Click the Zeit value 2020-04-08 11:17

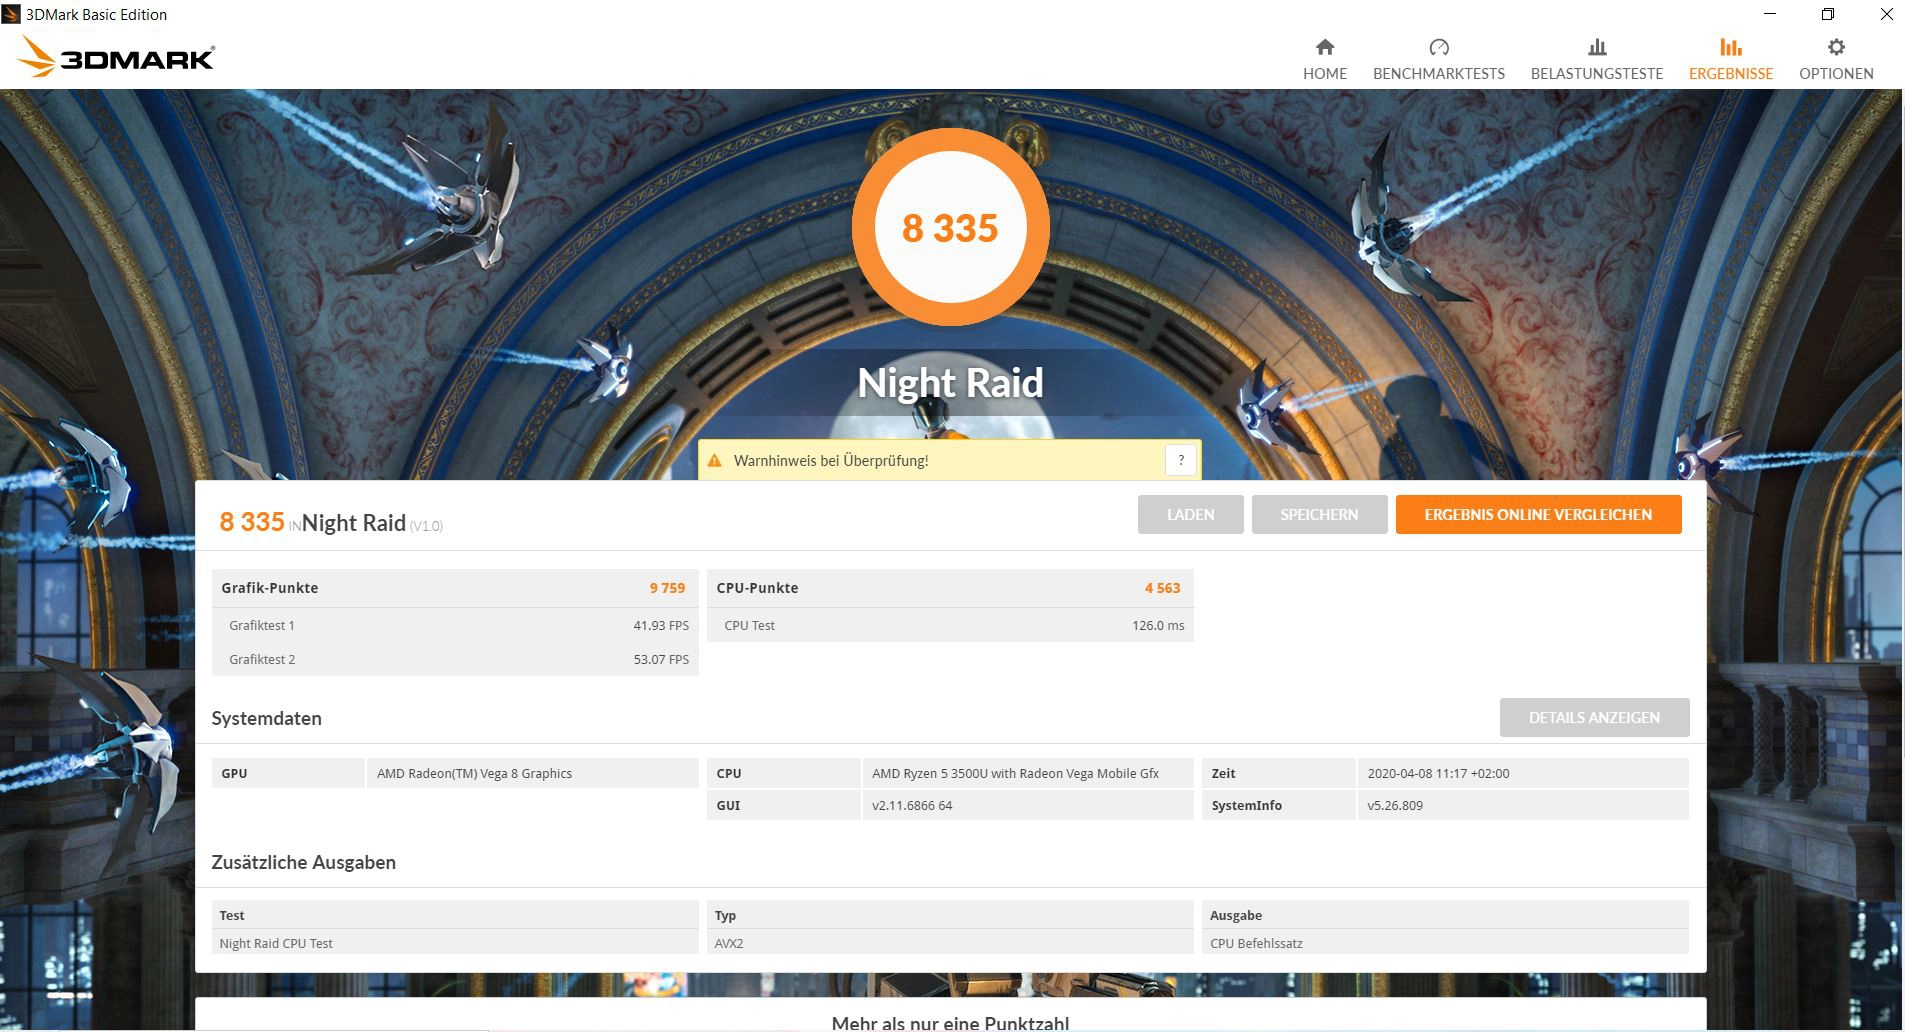[x=1438, y=773]
